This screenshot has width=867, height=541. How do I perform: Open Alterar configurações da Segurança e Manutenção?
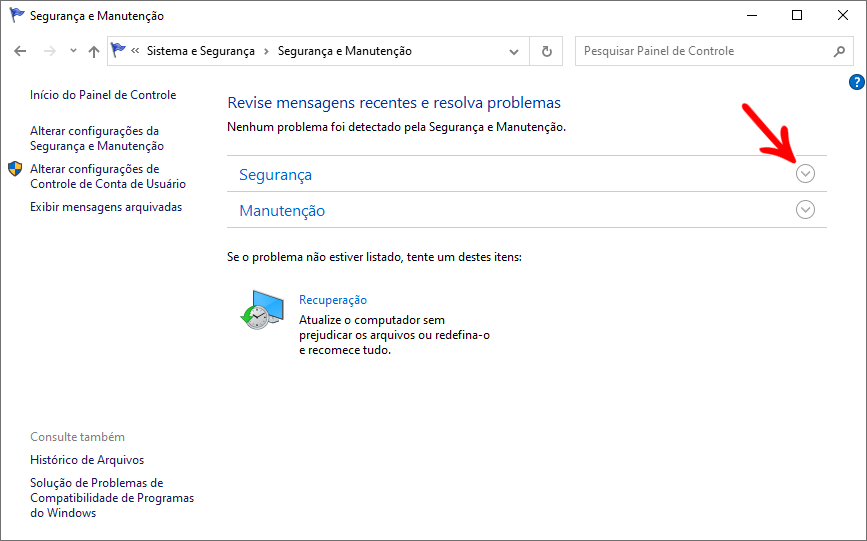(97, 138)
